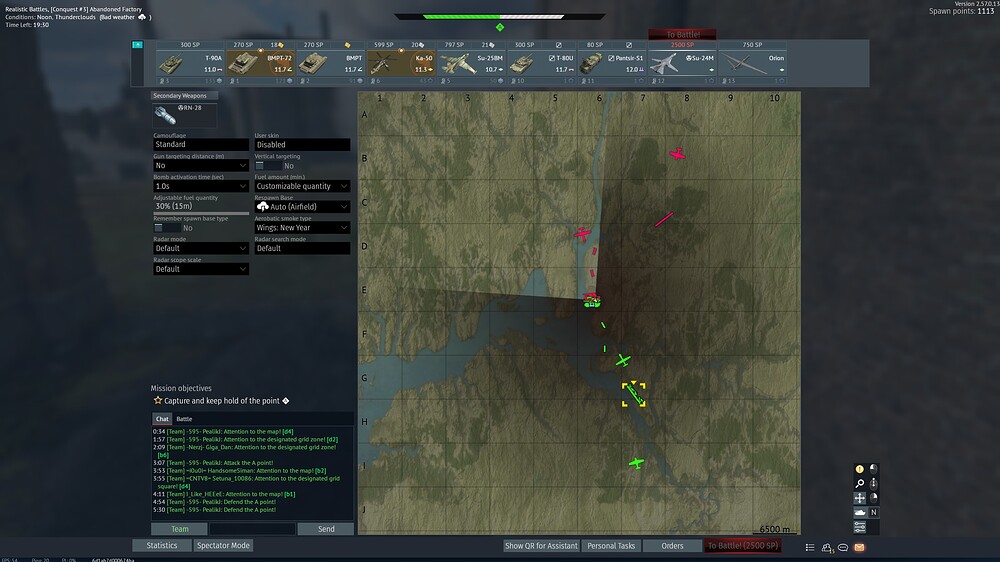
Task: Choose the Pantsir-S1 vehicle card
Action: coord(612,63)
